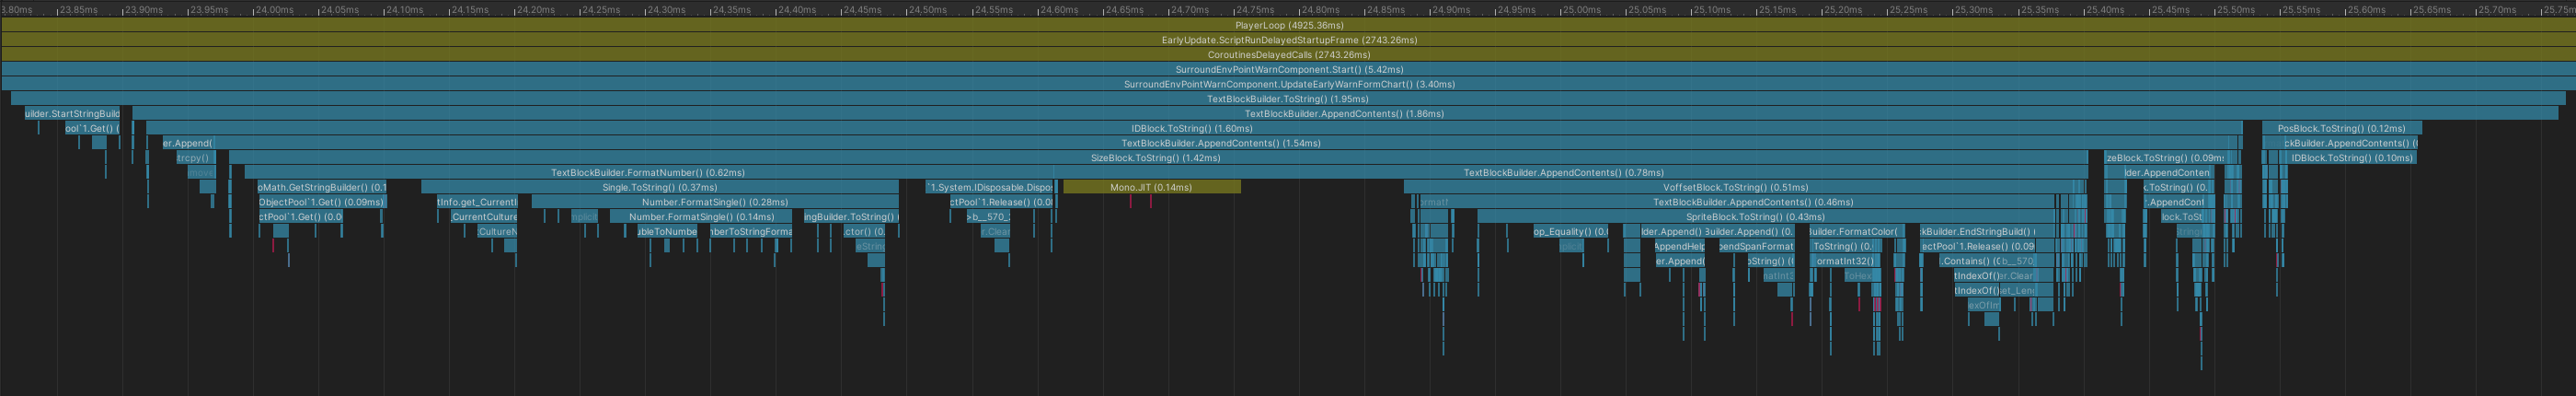
Task: Click the yellow Mono.JIT (0.14ms) bar
Action: point(1151,187)
